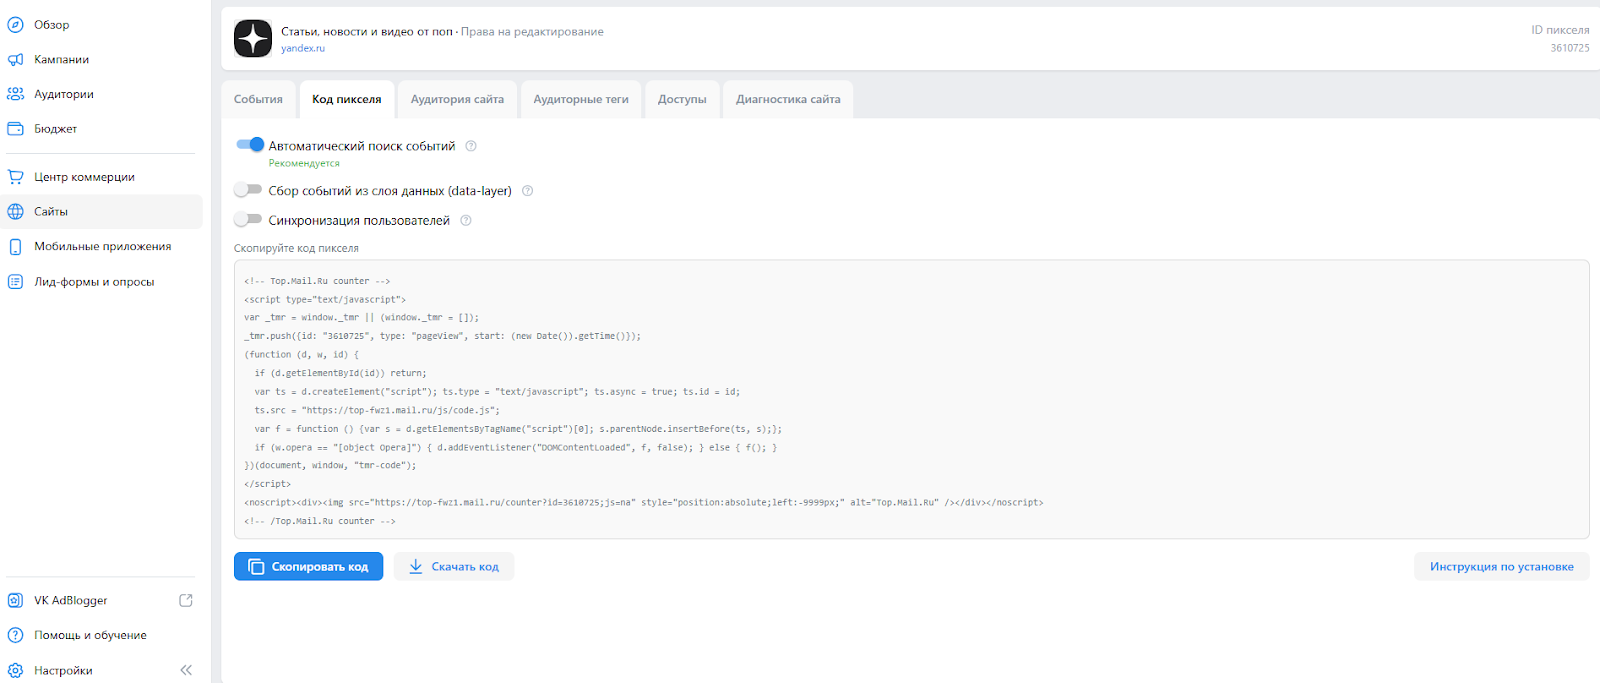Screen dimensions: 1600x683
Task: Click the Mobile apps phone icon
Action: [15, 247]
